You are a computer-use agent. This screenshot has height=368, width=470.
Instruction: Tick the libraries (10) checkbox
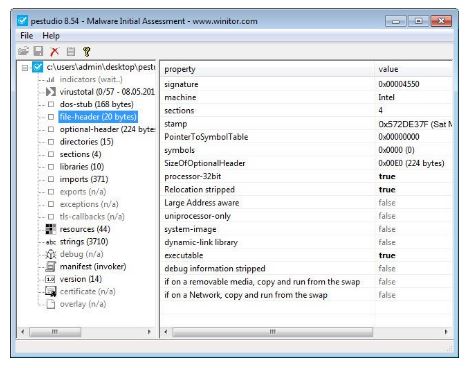(x=51, y=167)
